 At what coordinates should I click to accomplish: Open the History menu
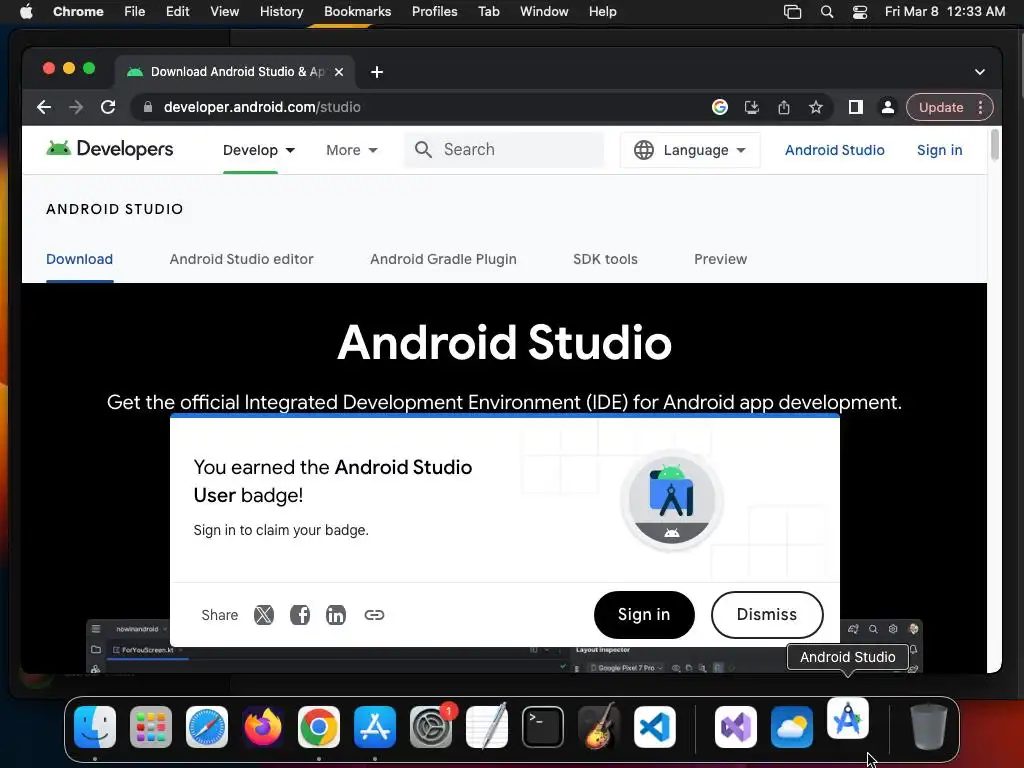tap(281, 12)
